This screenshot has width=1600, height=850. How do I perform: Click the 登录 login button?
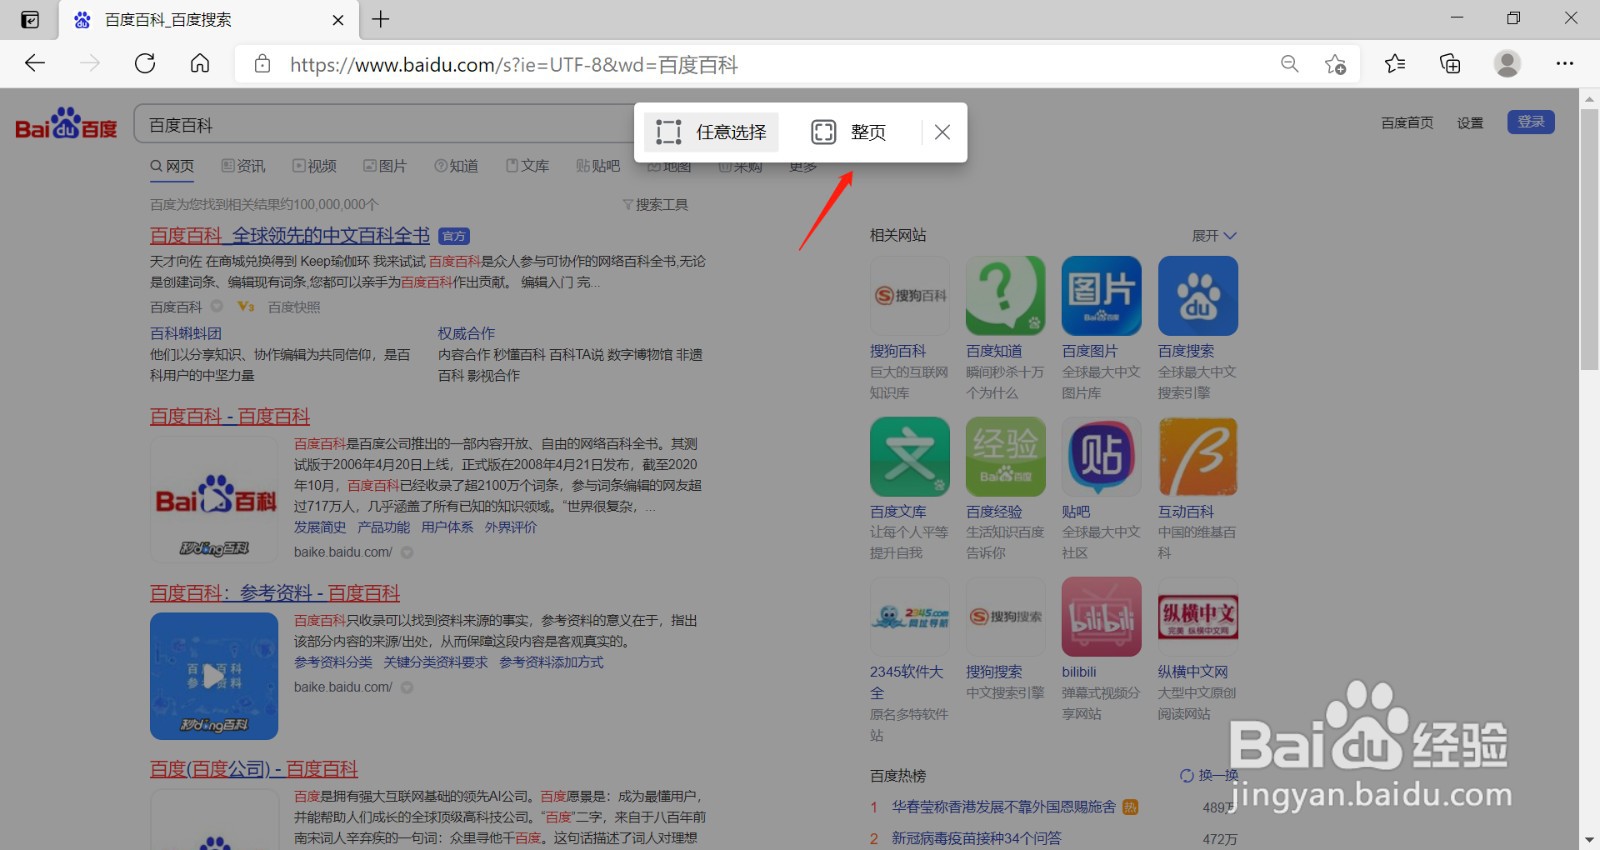coord(1531,122)
